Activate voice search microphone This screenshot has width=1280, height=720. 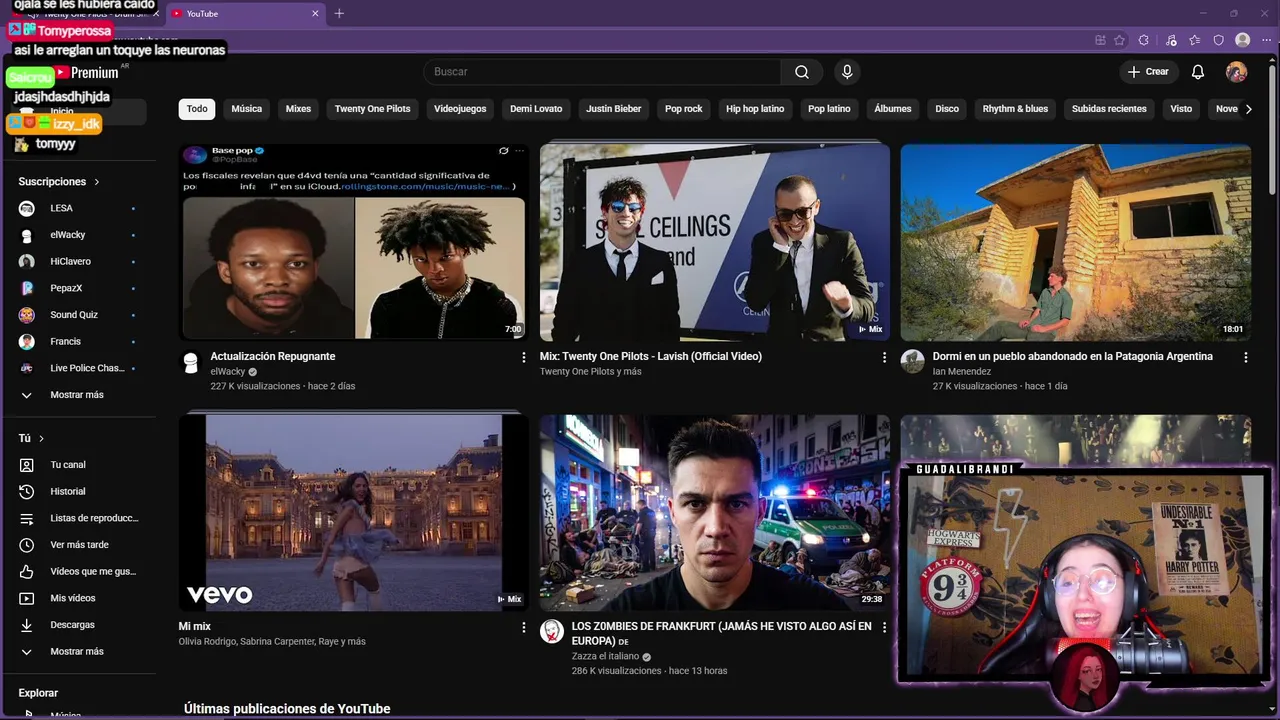[x=847, y=72]
